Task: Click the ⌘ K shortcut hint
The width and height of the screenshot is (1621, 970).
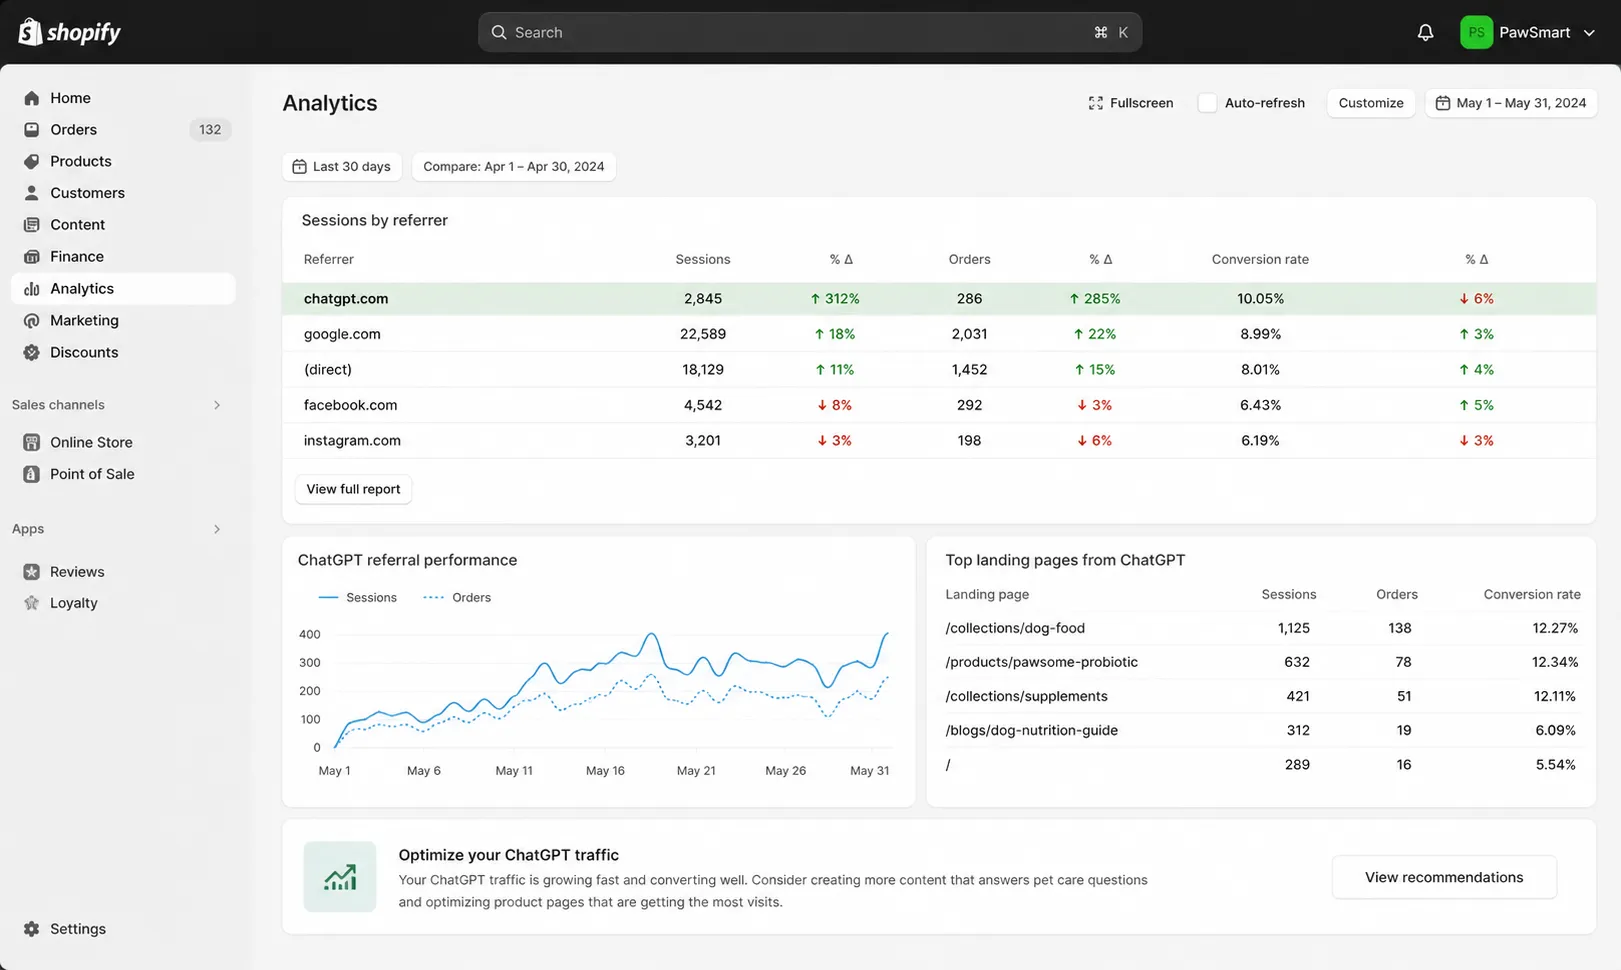Action: pos(1111,32)
